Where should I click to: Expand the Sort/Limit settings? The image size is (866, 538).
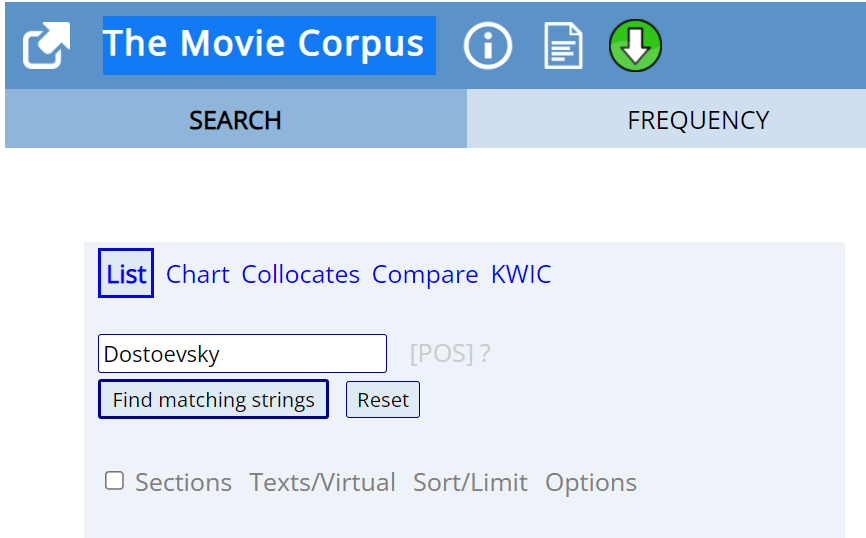pos(470,482)
